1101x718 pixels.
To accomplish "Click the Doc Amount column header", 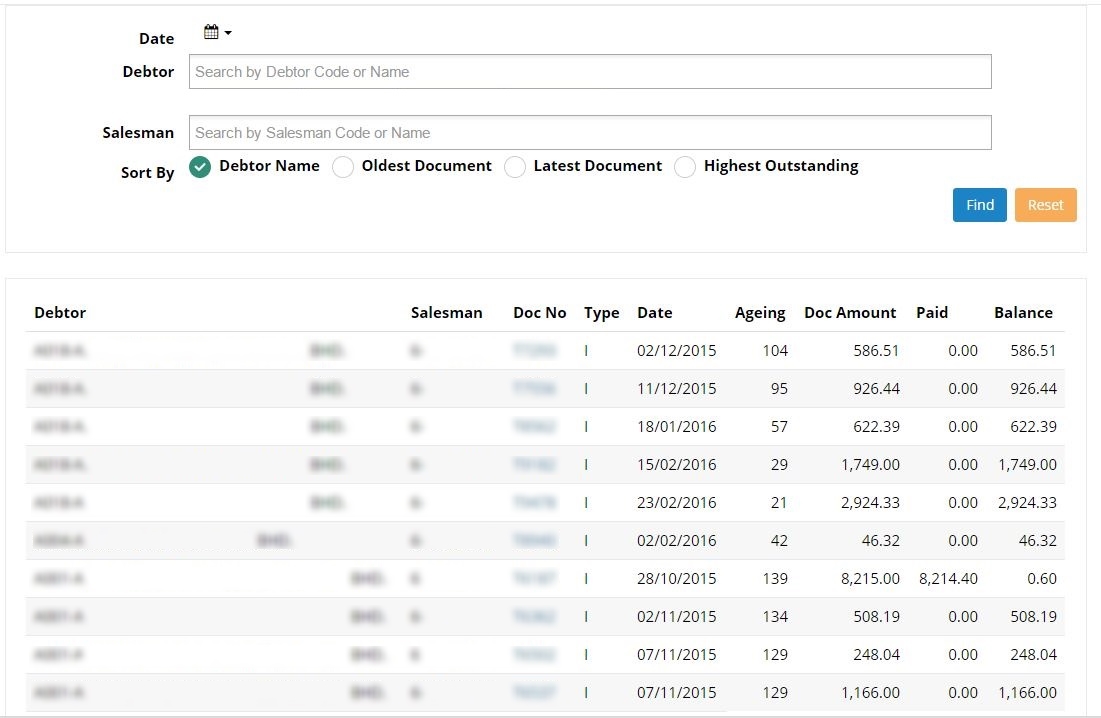I will 850,313.
